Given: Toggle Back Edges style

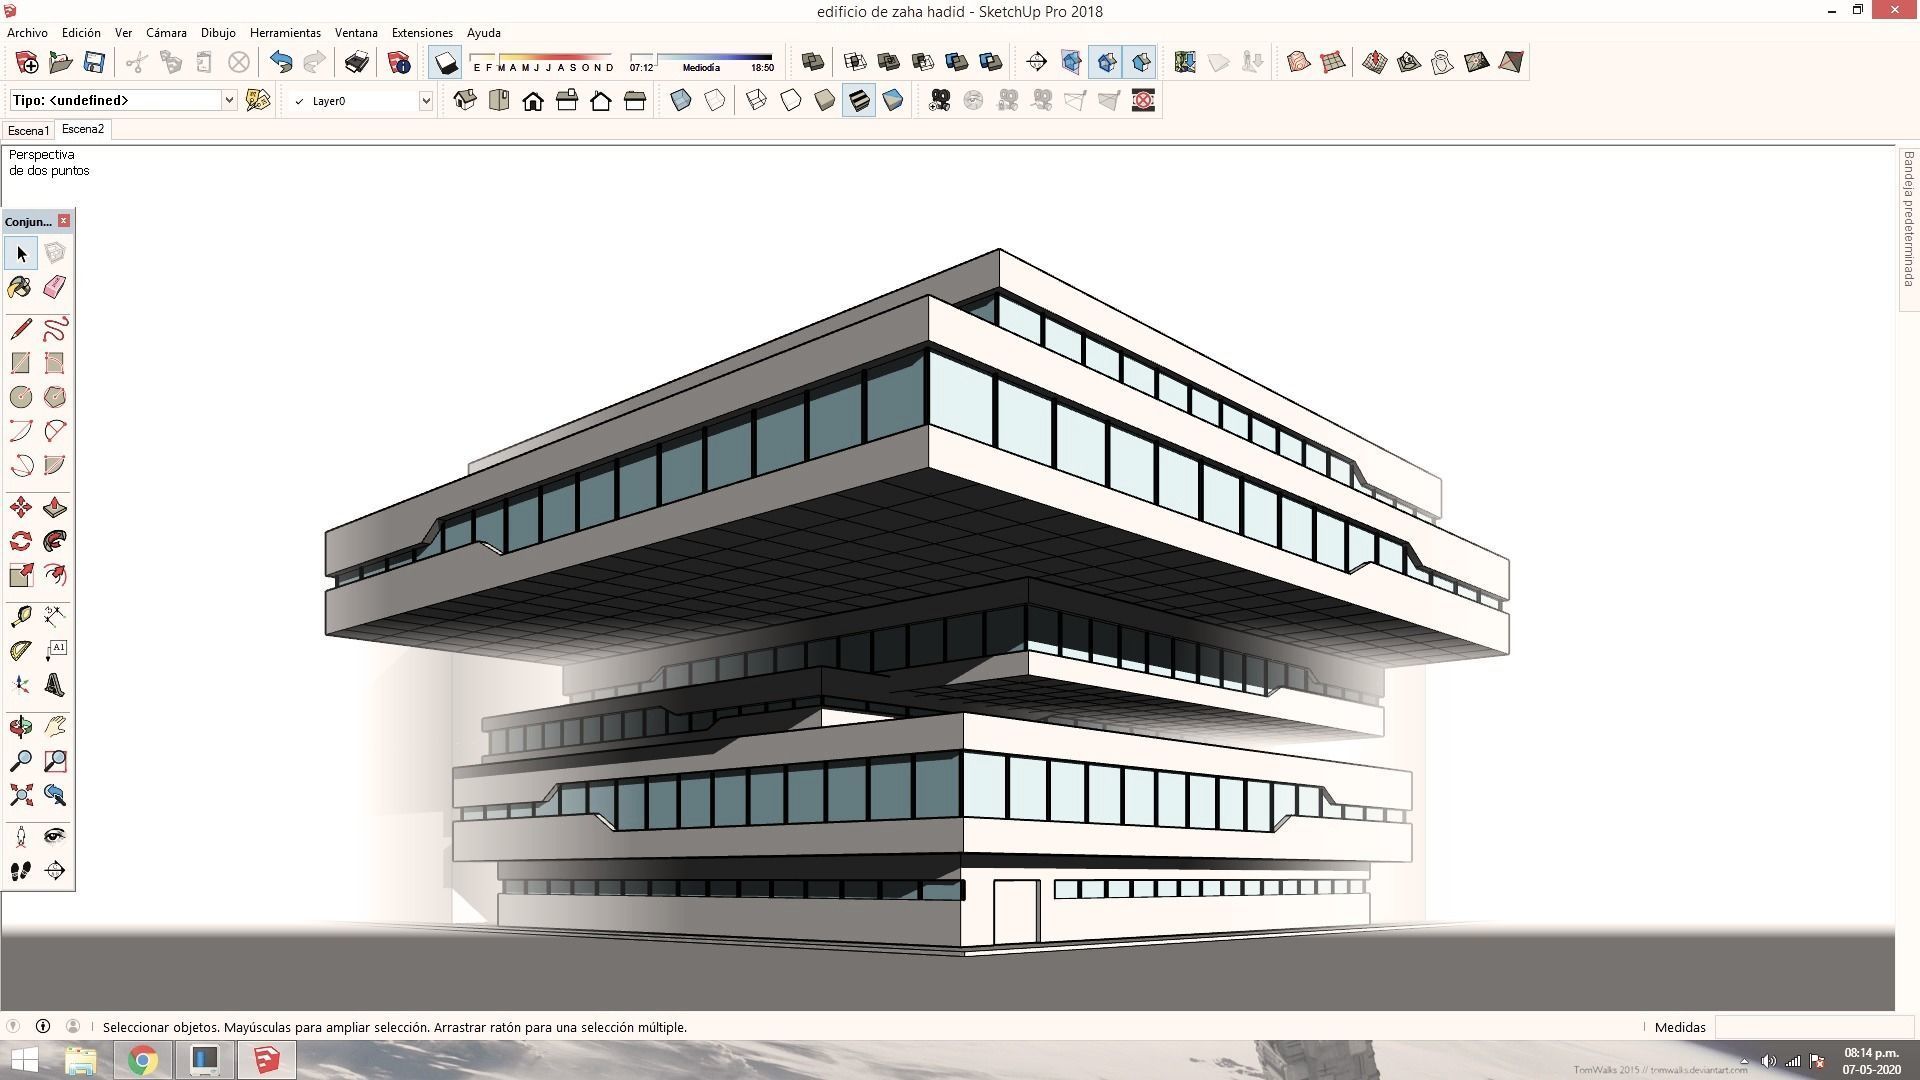Looking at the screenshot, I should click(715, 100).
